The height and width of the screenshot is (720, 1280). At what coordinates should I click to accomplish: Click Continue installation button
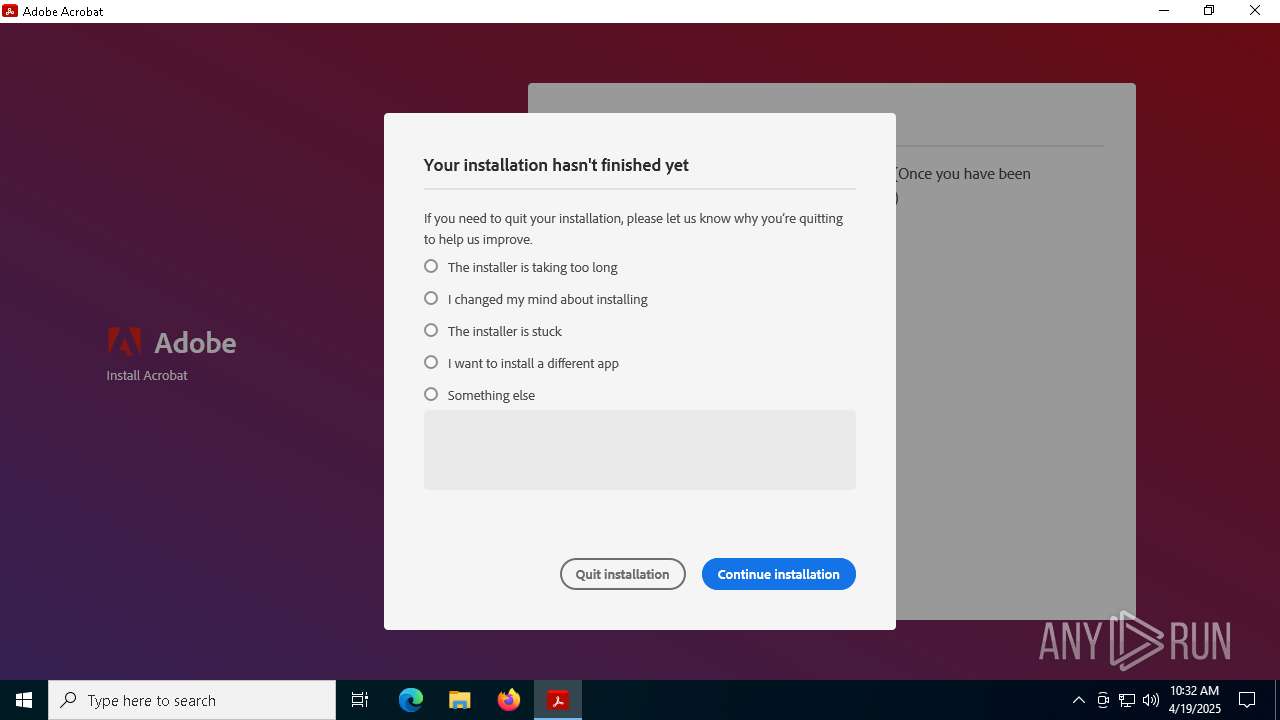(x=779, y=574)
